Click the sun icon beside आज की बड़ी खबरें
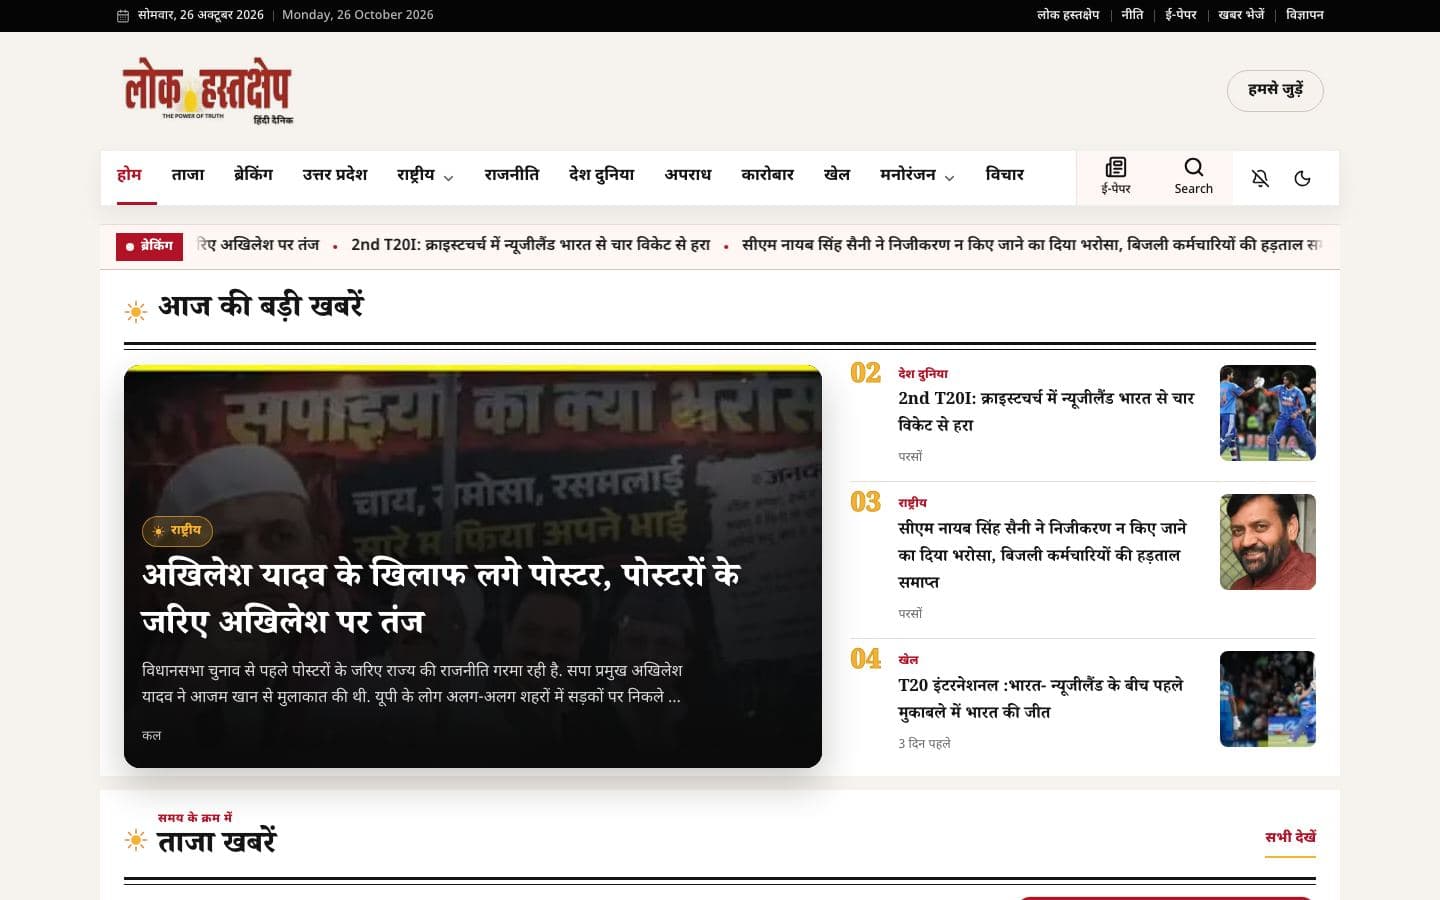The image size is (1440, 900). 136,311
